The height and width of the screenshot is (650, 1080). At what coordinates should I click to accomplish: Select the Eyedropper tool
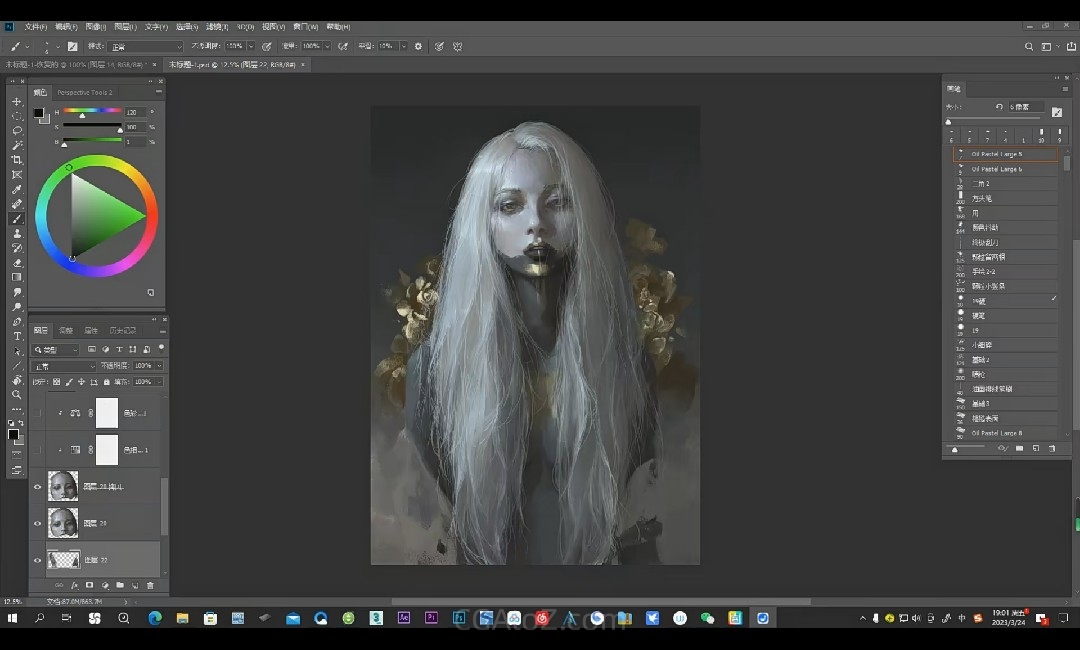click(17, 189)
